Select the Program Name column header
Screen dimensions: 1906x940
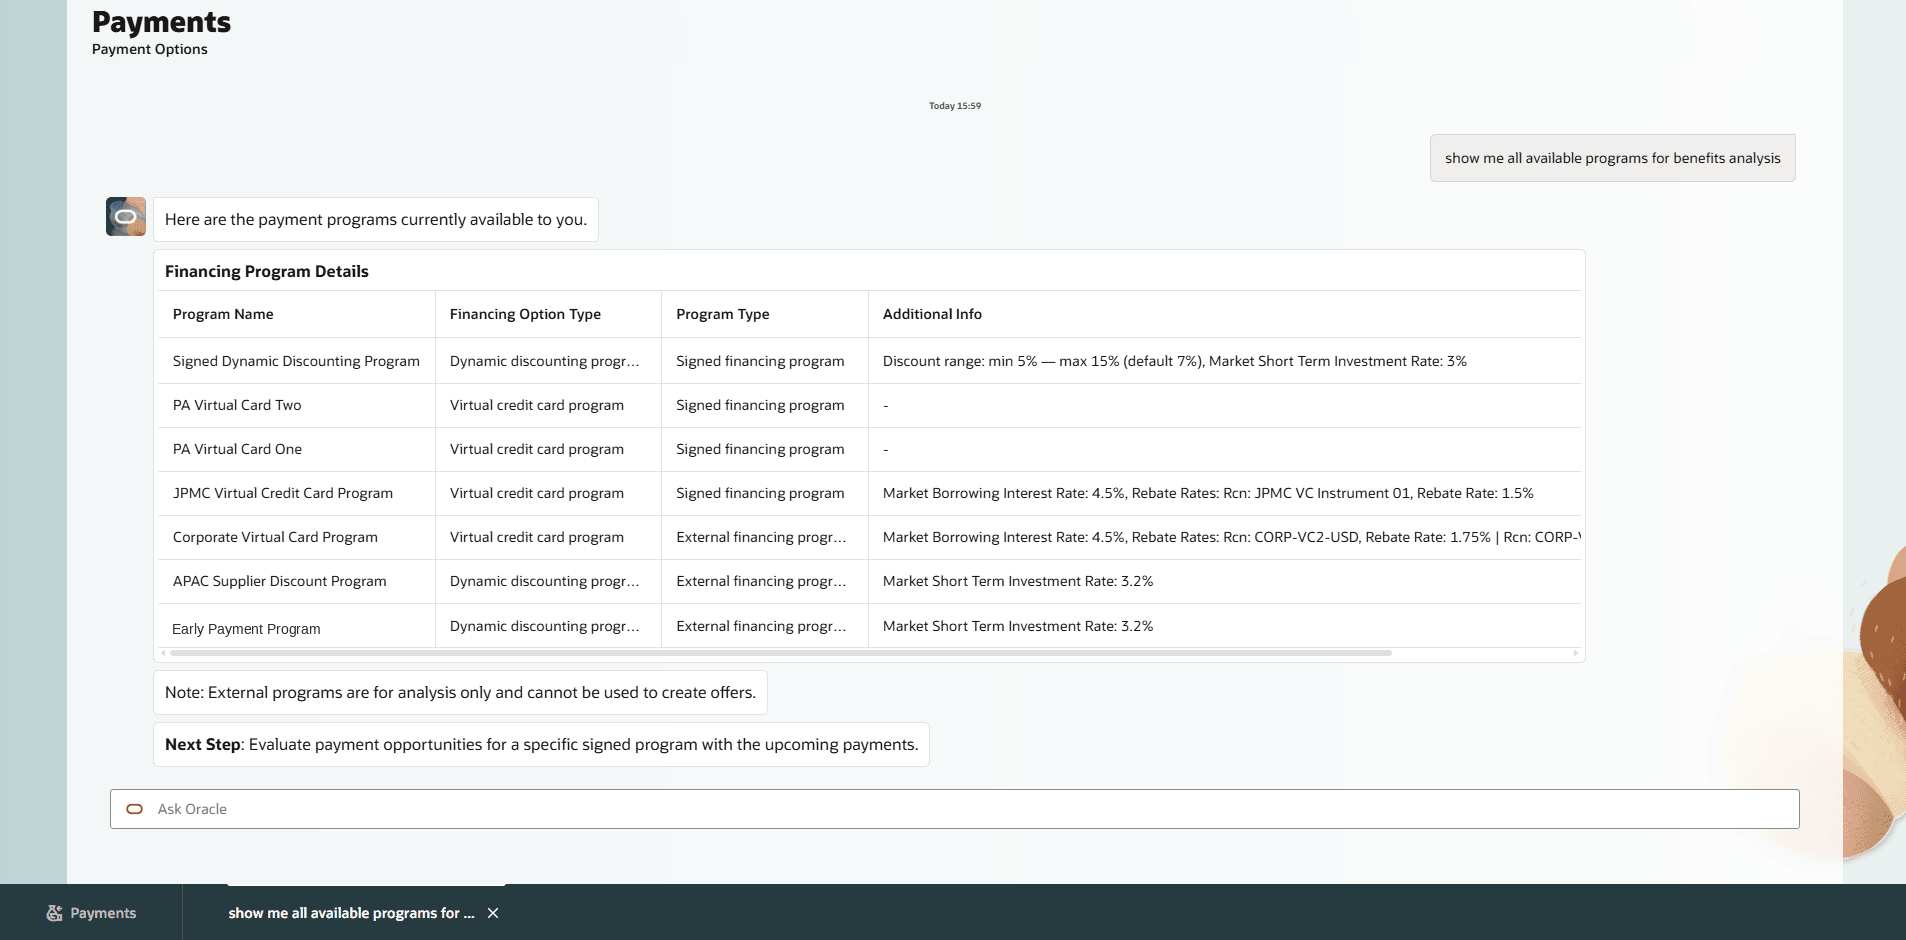[x=296, y=314]
